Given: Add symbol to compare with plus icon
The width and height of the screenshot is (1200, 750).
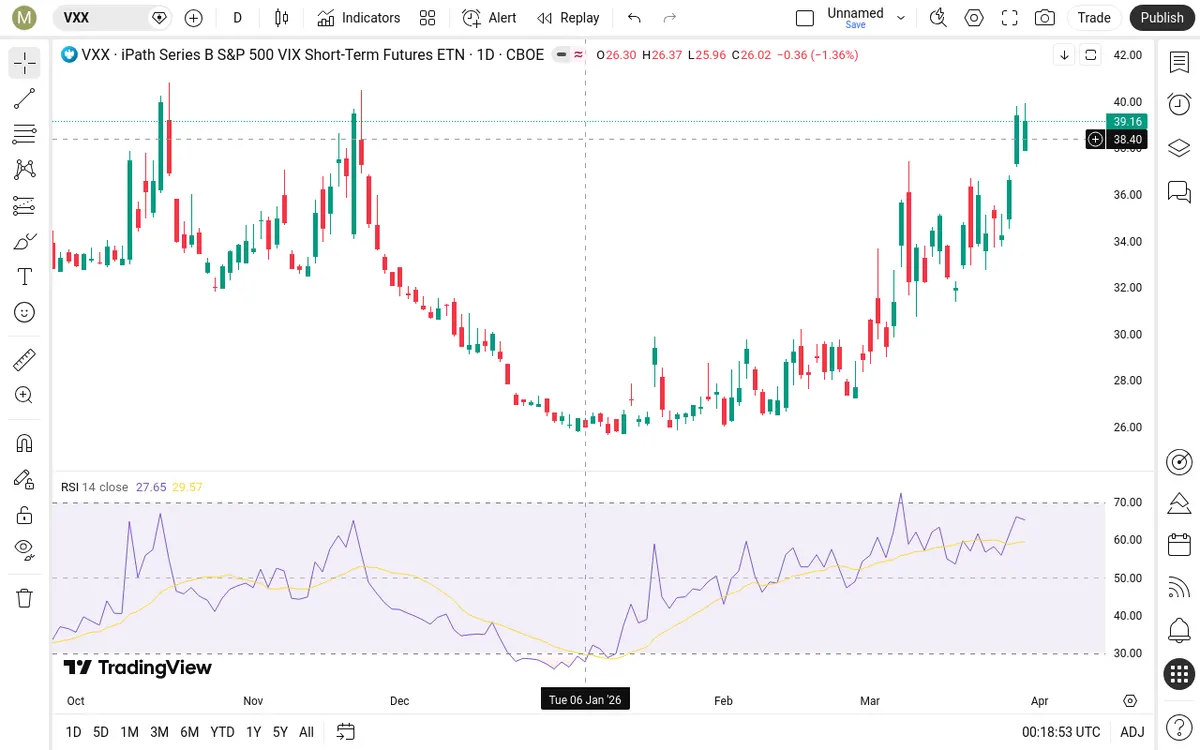Looking at the screenshot, I should pos(194,18).
